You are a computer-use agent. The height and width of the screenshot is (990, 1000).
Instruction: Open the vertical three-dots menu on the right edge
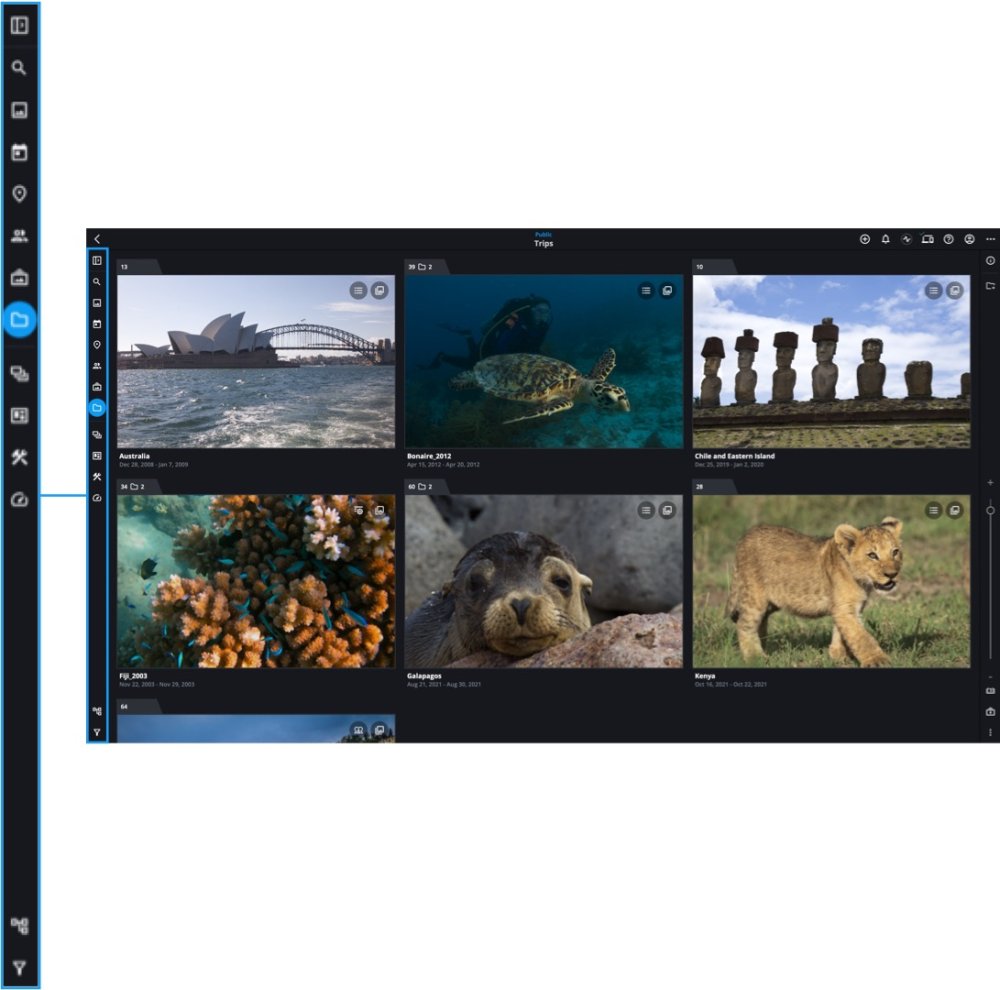pos(990,732)
